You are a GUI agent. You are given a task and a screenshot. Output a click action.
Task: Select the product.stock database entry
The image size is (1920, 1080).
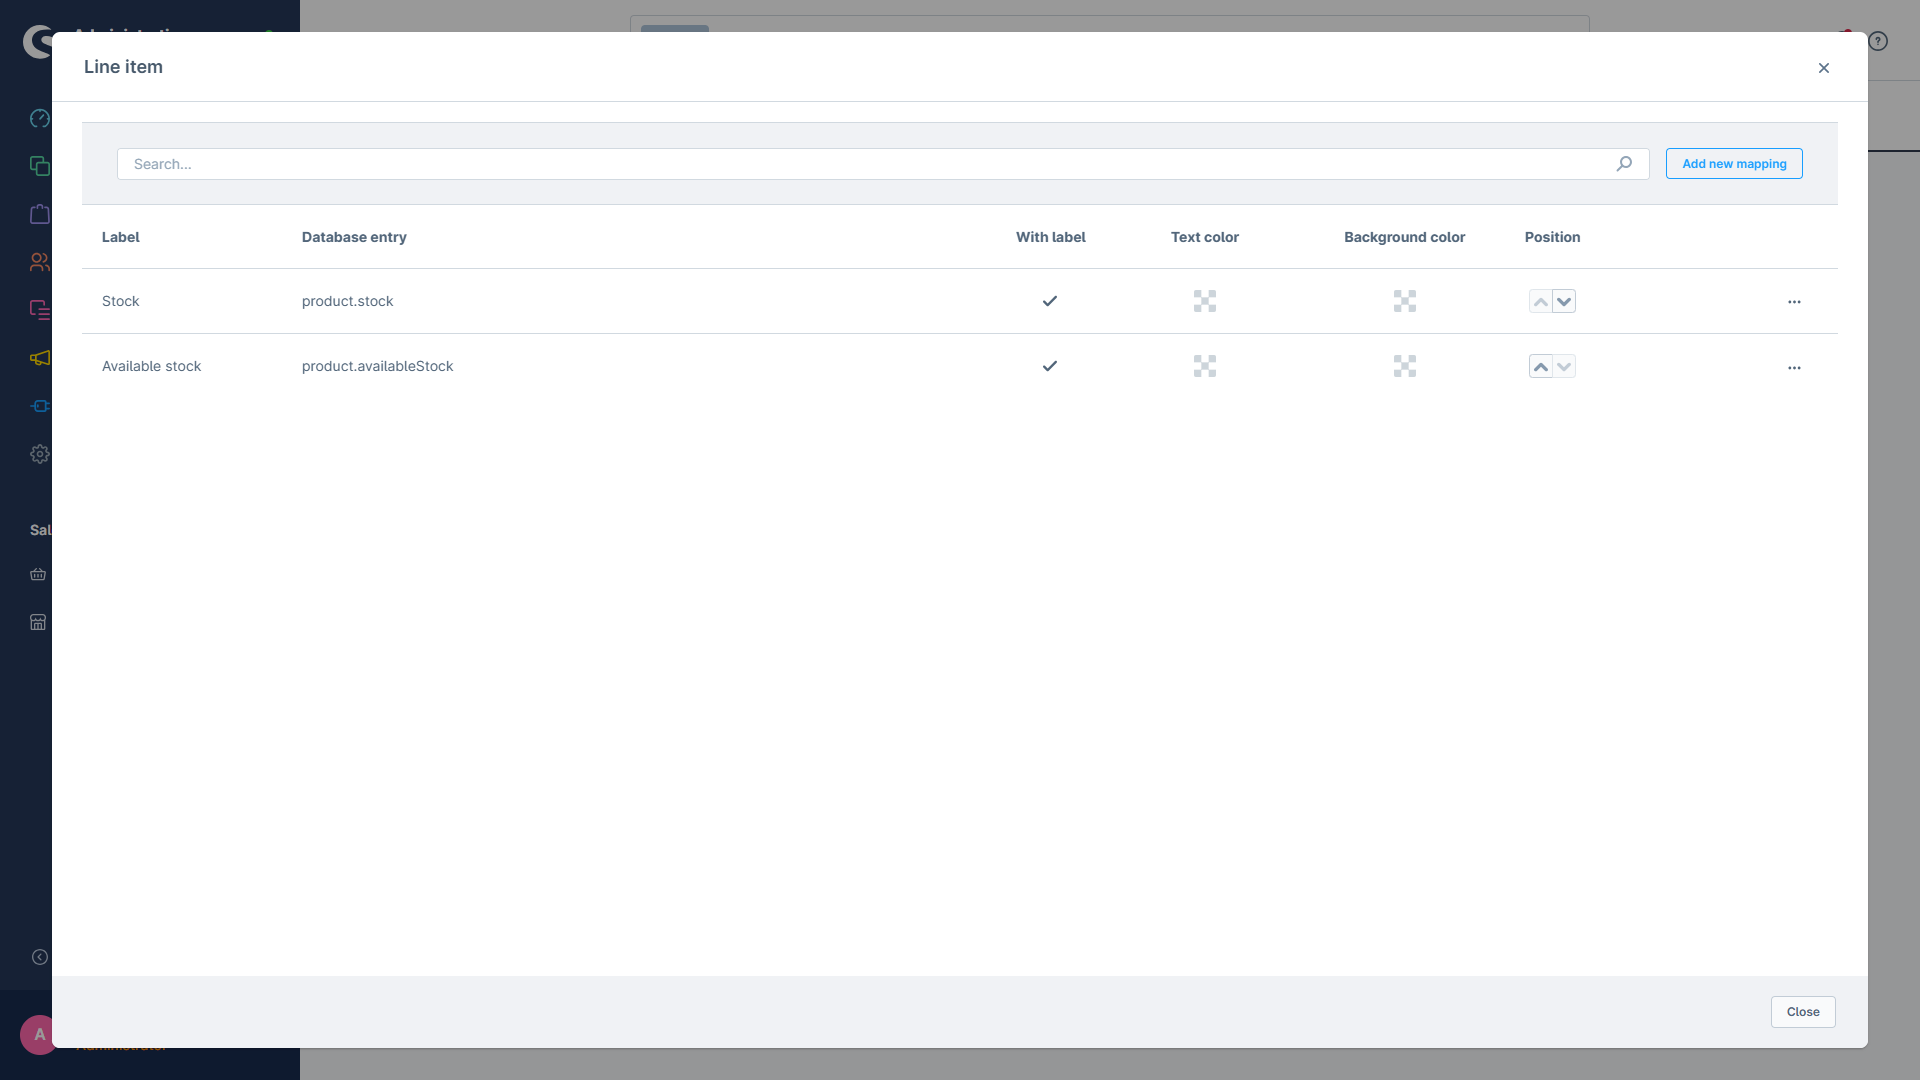(x=348, y=301)
